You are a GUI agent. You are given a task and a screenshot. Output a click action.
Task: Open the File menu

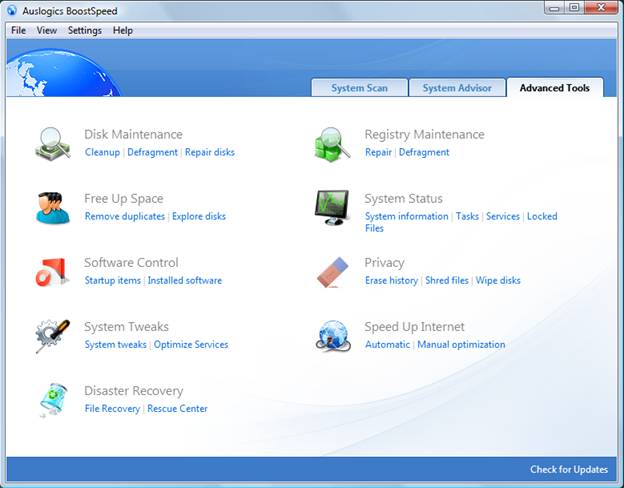[18, 30]
